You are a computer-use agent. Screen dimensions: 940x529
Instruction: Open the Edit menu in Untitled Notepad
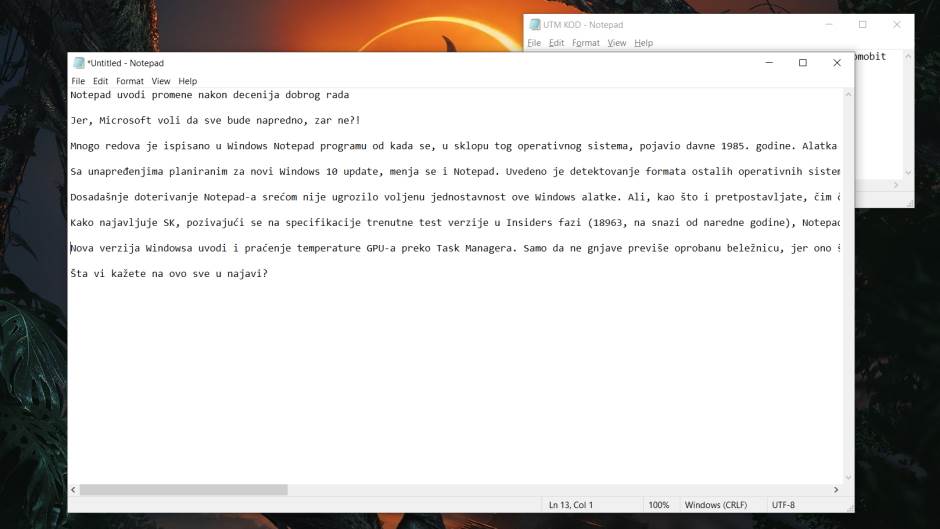(x=101, y=81)
